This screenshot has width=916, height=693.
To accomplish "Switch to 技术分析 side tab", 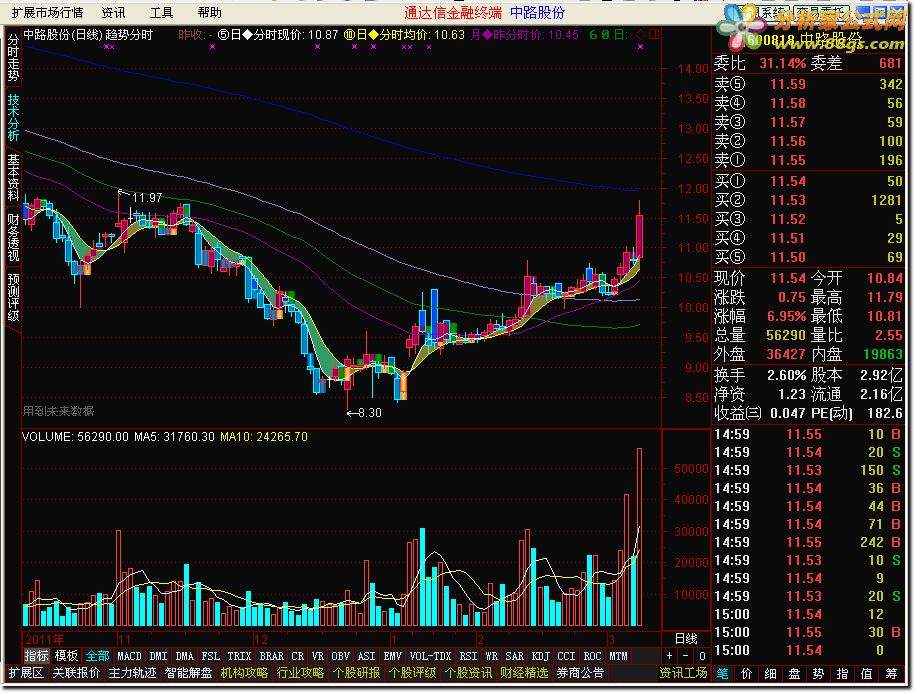I will click(x=13, y=117).
